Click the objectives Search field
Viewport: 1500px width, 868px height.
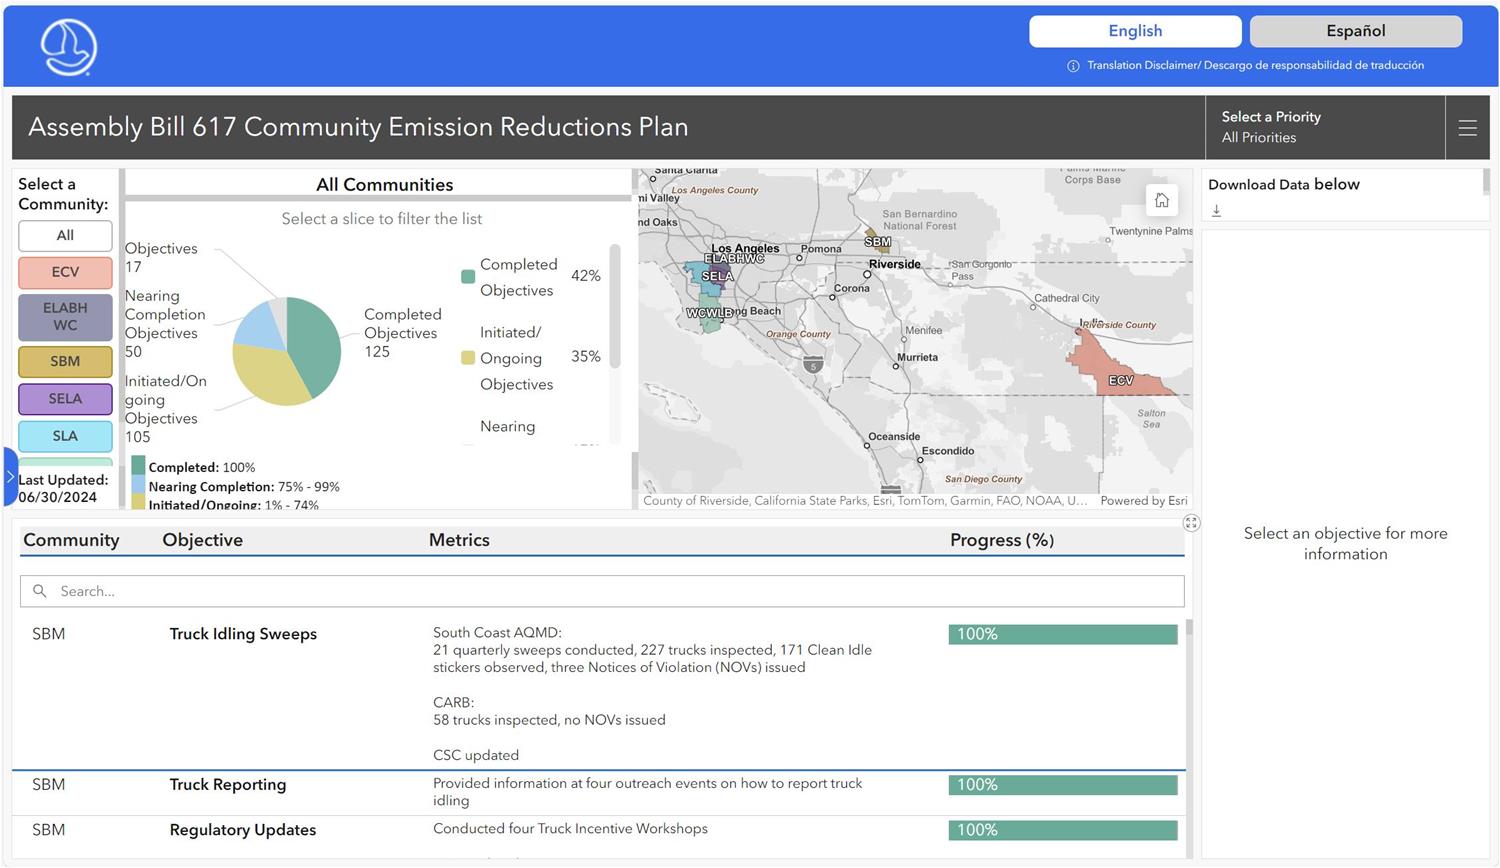(600, 591)
